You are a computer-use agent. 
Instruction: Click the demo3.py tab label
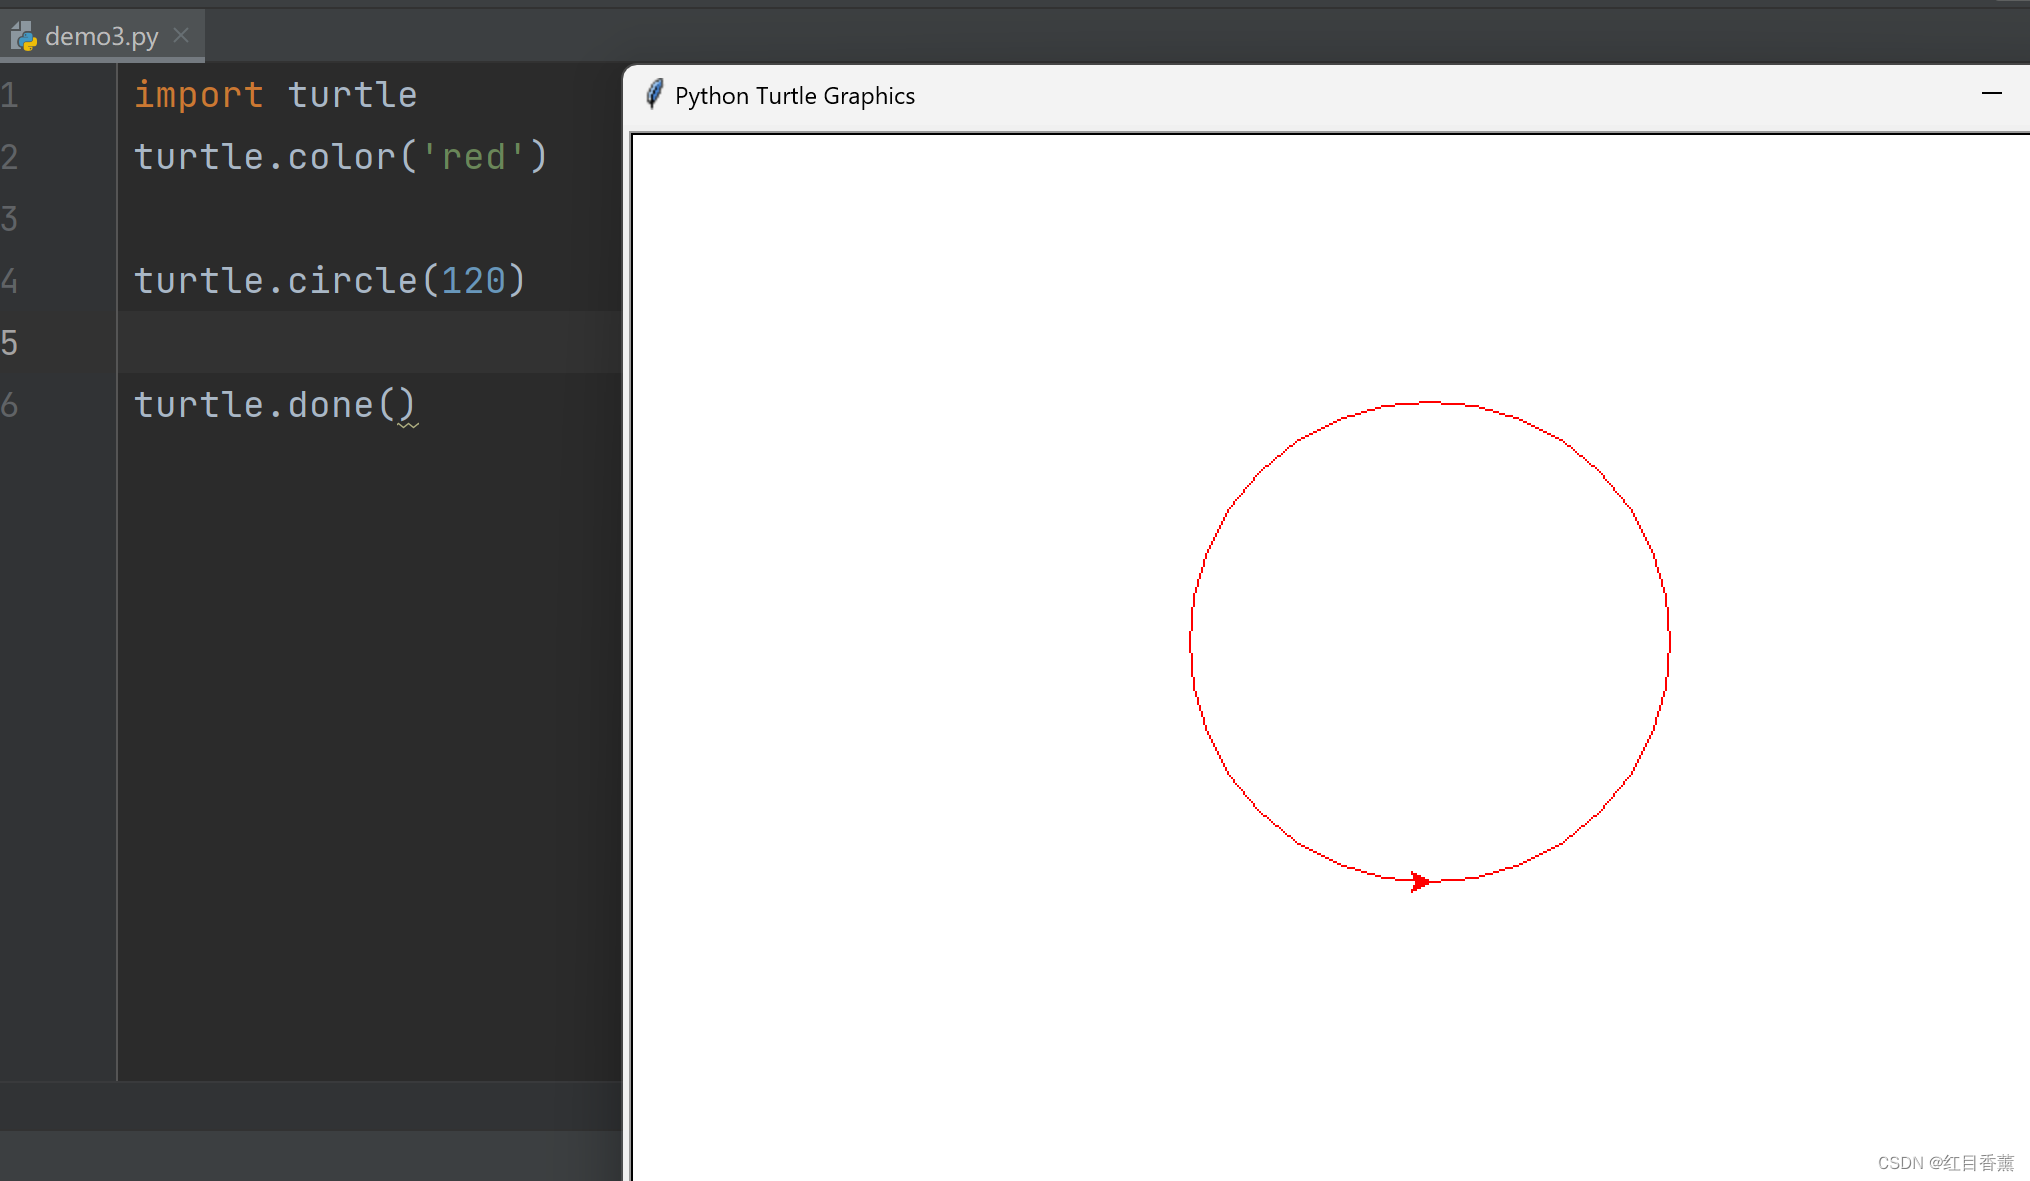pos(97,35)
